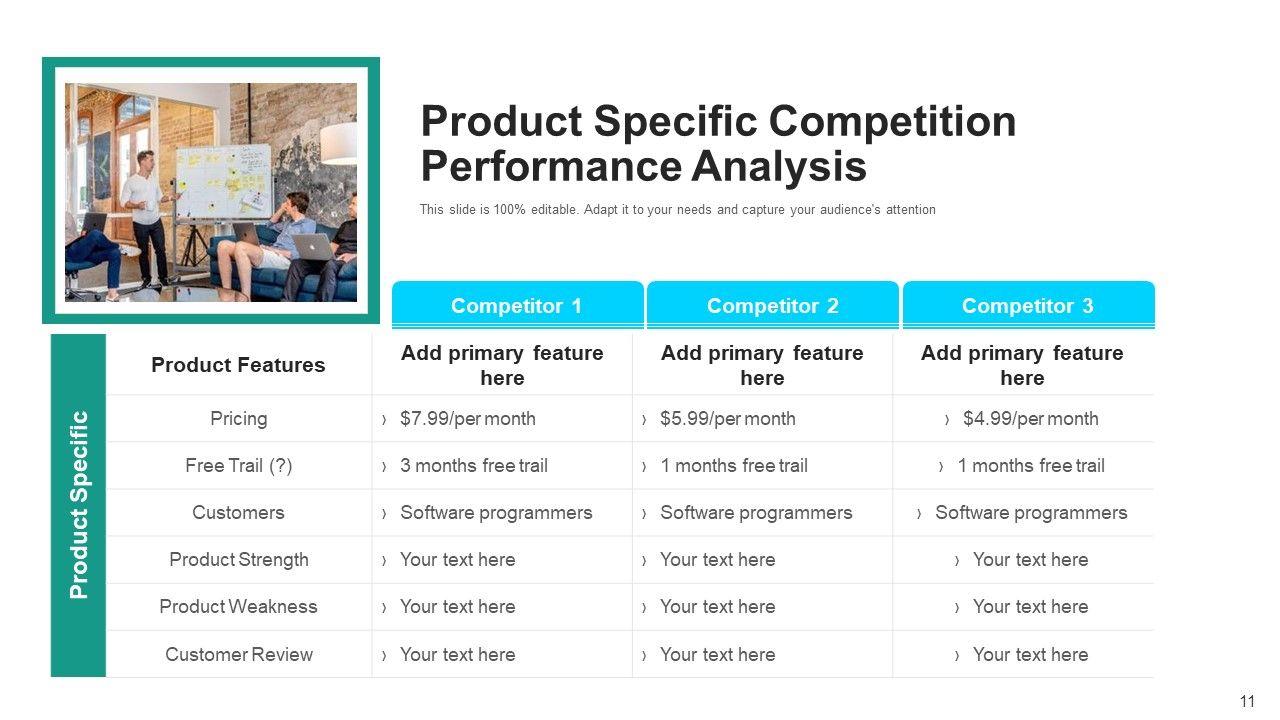Click the Free Trail (?) row label
The height and width of the screenshot is (720, 1280).
tap(238, 466)
